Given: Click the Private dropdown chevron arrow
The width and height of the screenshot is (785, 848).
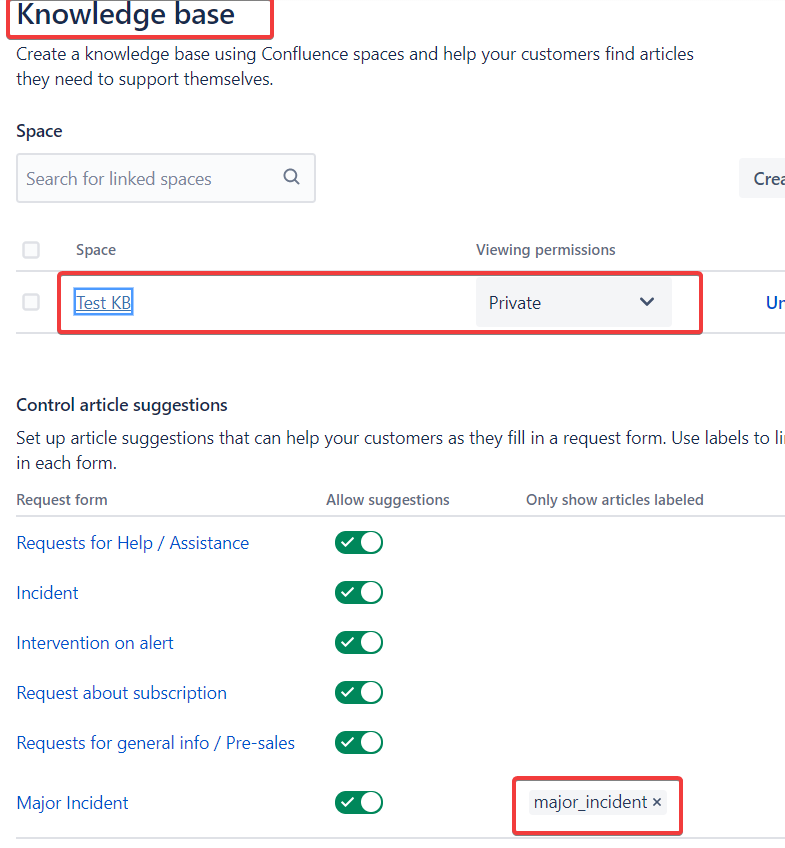Looking at the screenshot, I should coord(647,302).
